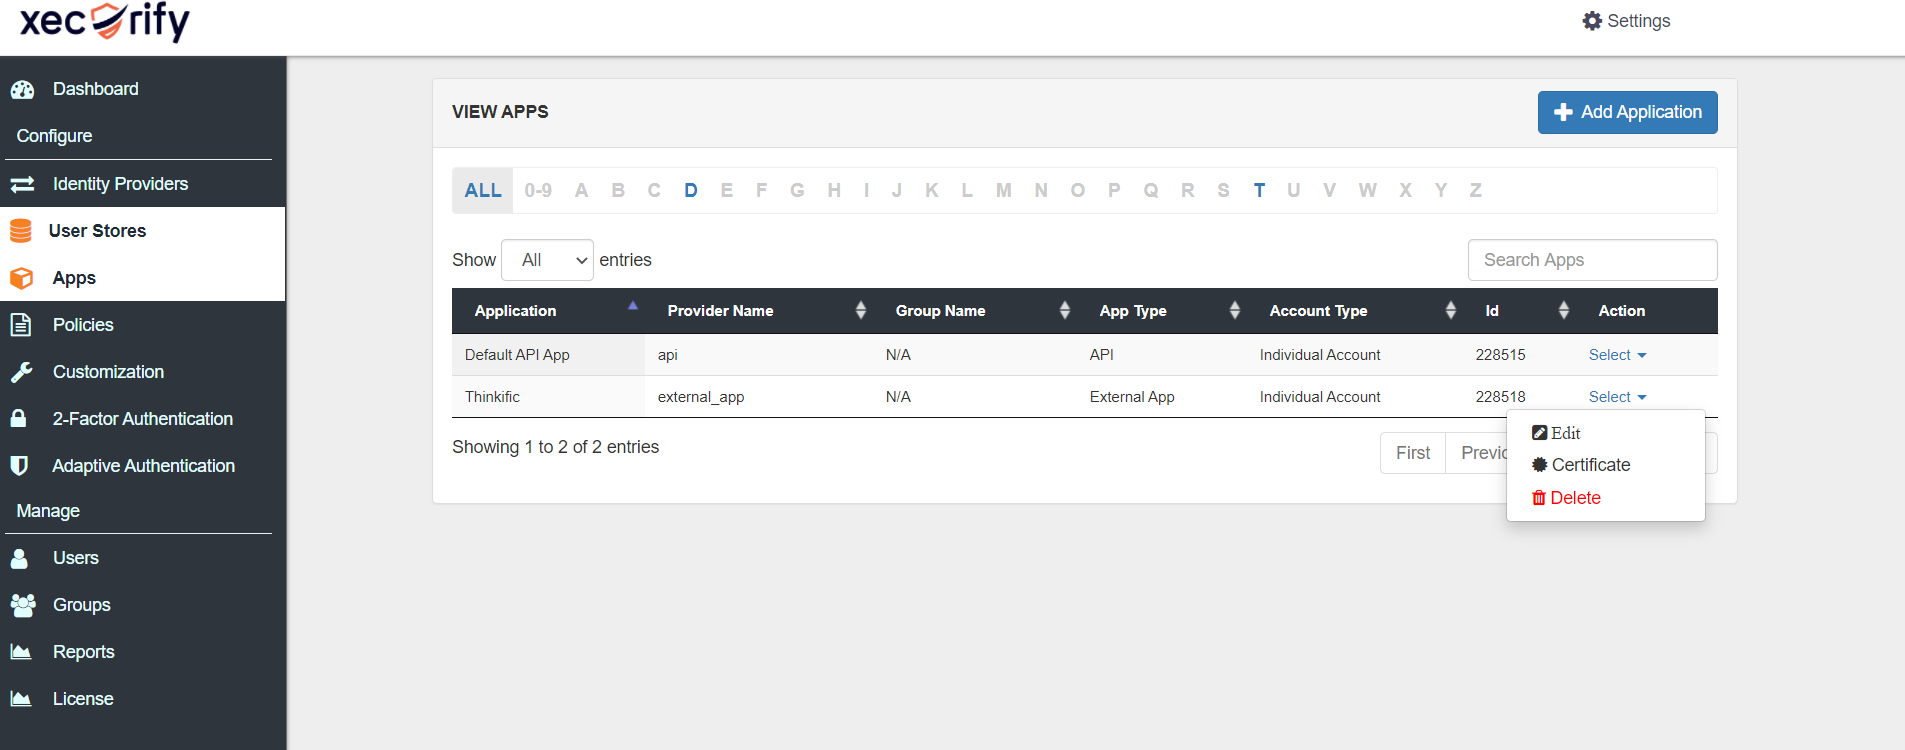
Task: Choose Edit from the action menu
Action: pos(1557,433)
